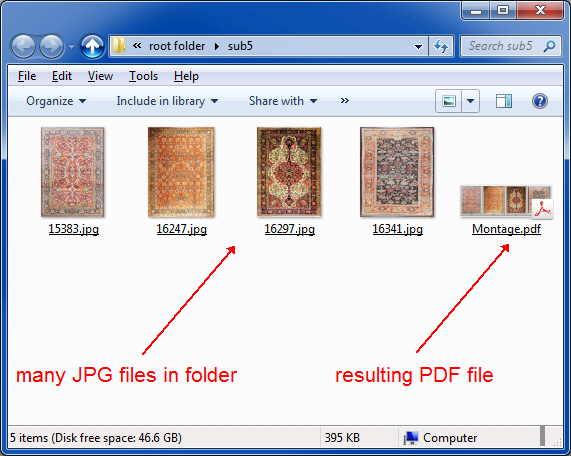Viewport: 571px width, 456px height.
Task: Open Windows Help question mark
Action: coord(540,101)
